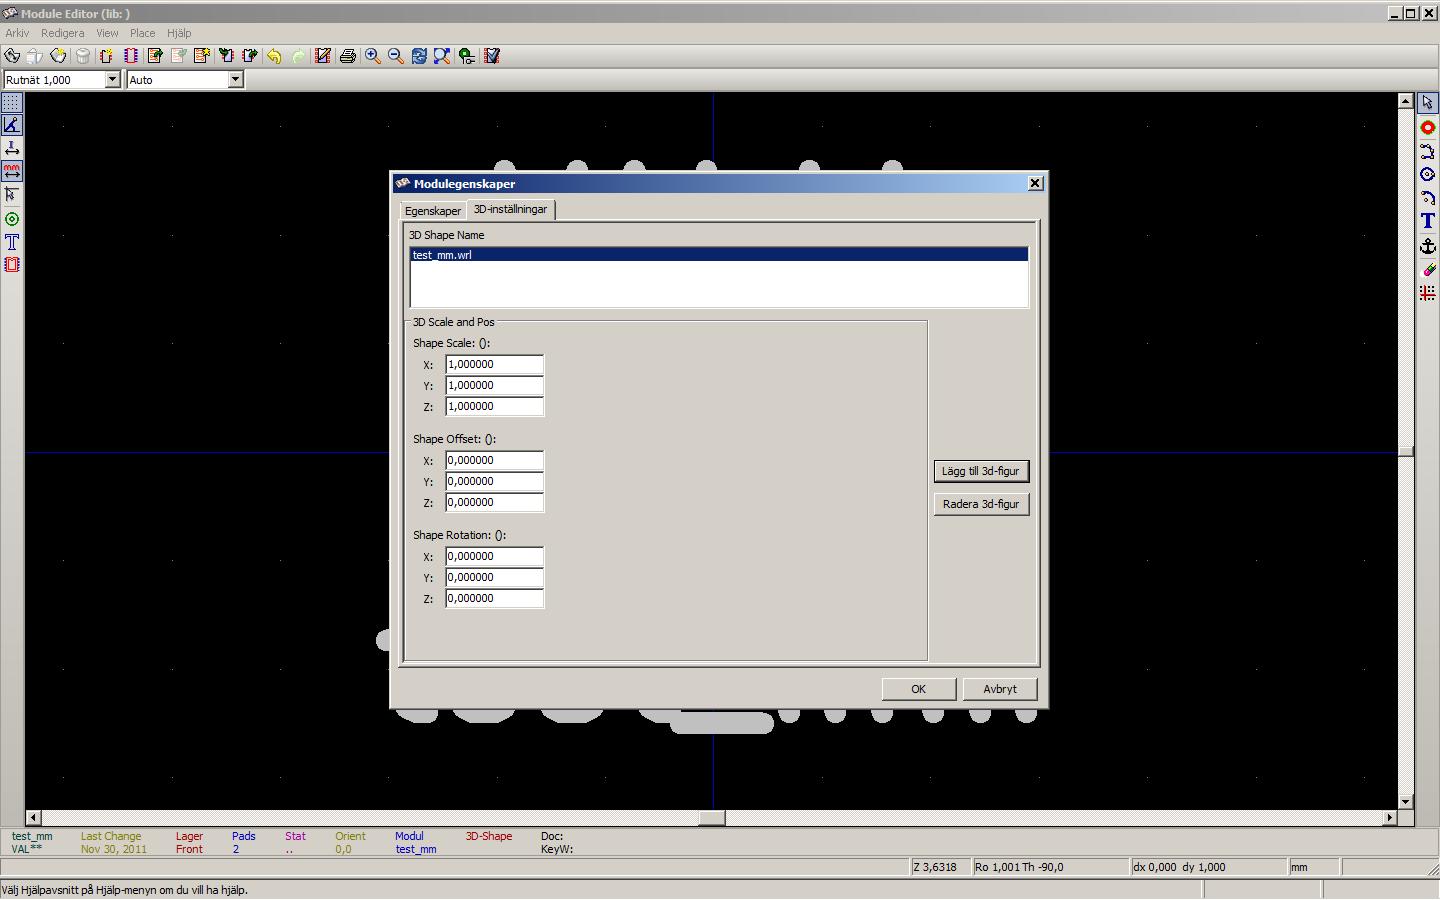Click the Print icon in toolbar
1440x900 pixels.
[347, 56]
